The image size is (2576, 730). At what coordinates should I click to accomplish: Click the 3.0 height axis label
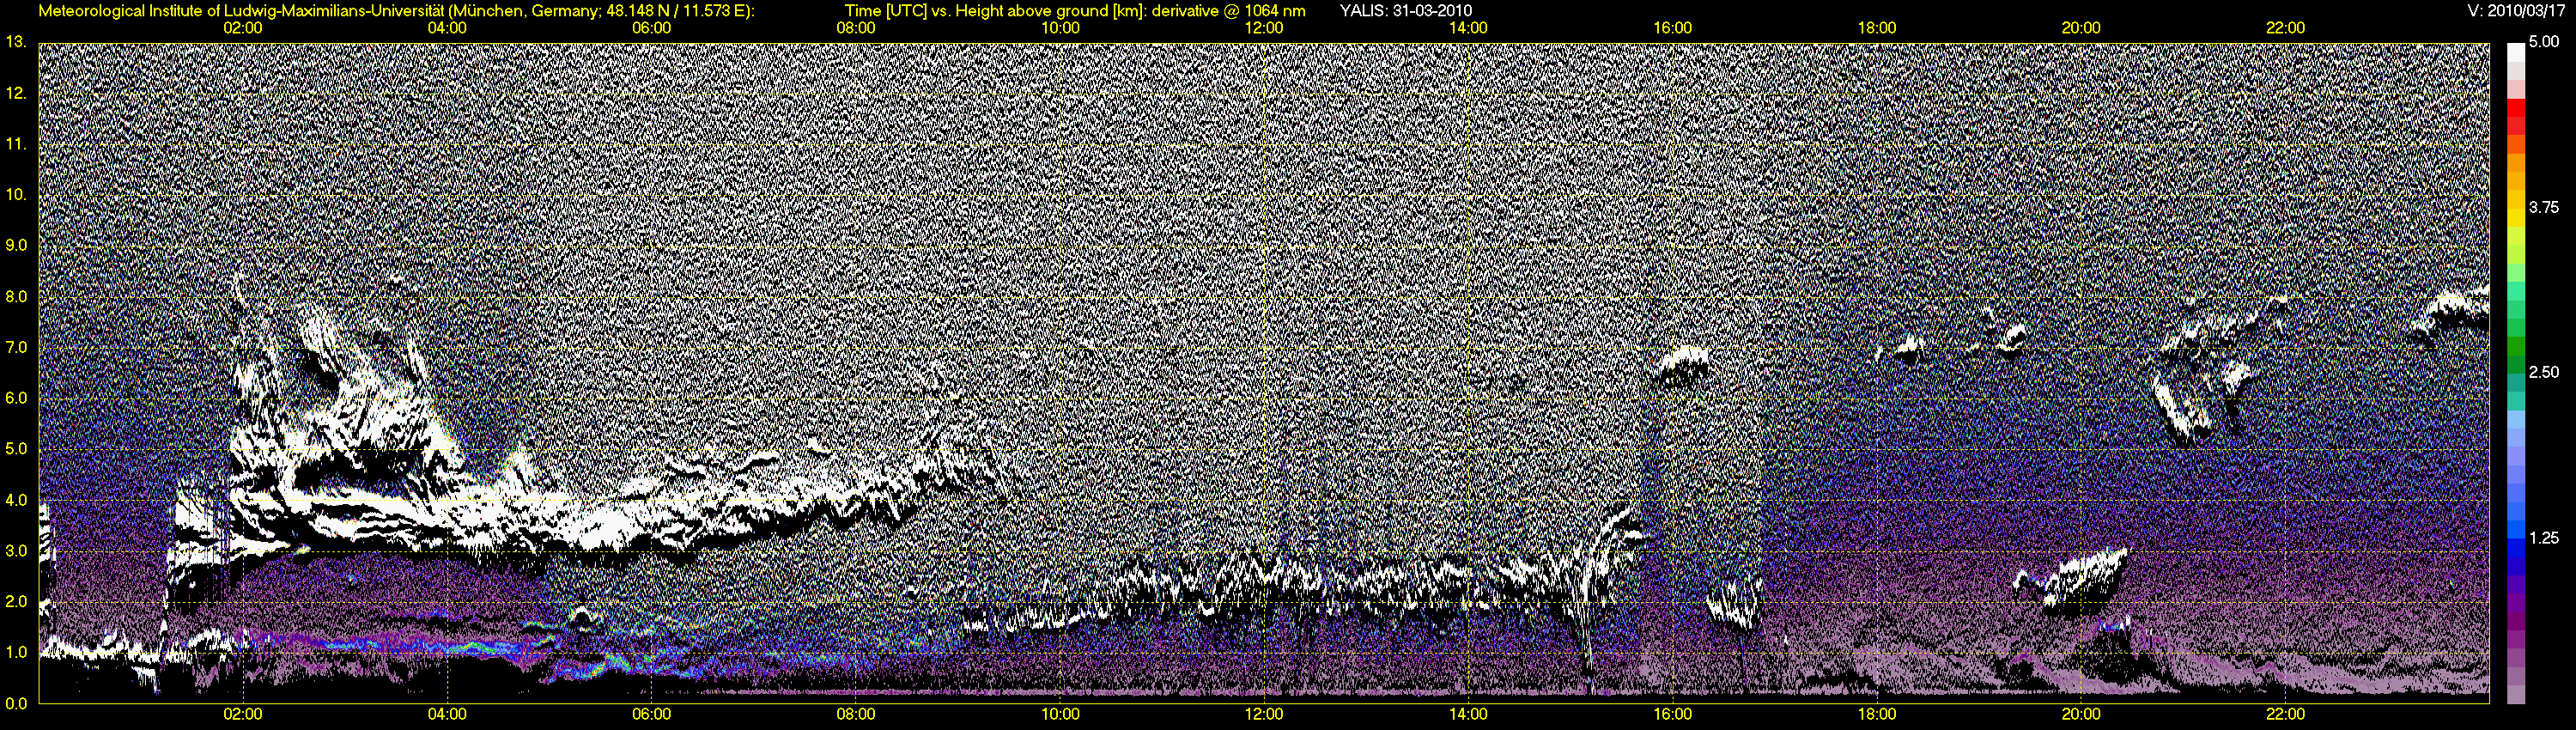(15, 551)
